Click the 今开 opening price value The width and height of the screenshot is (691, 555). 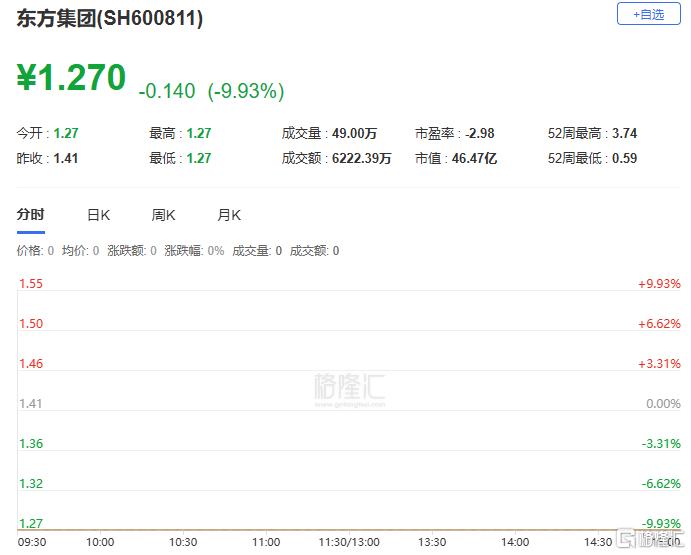(x=66, y=133)
